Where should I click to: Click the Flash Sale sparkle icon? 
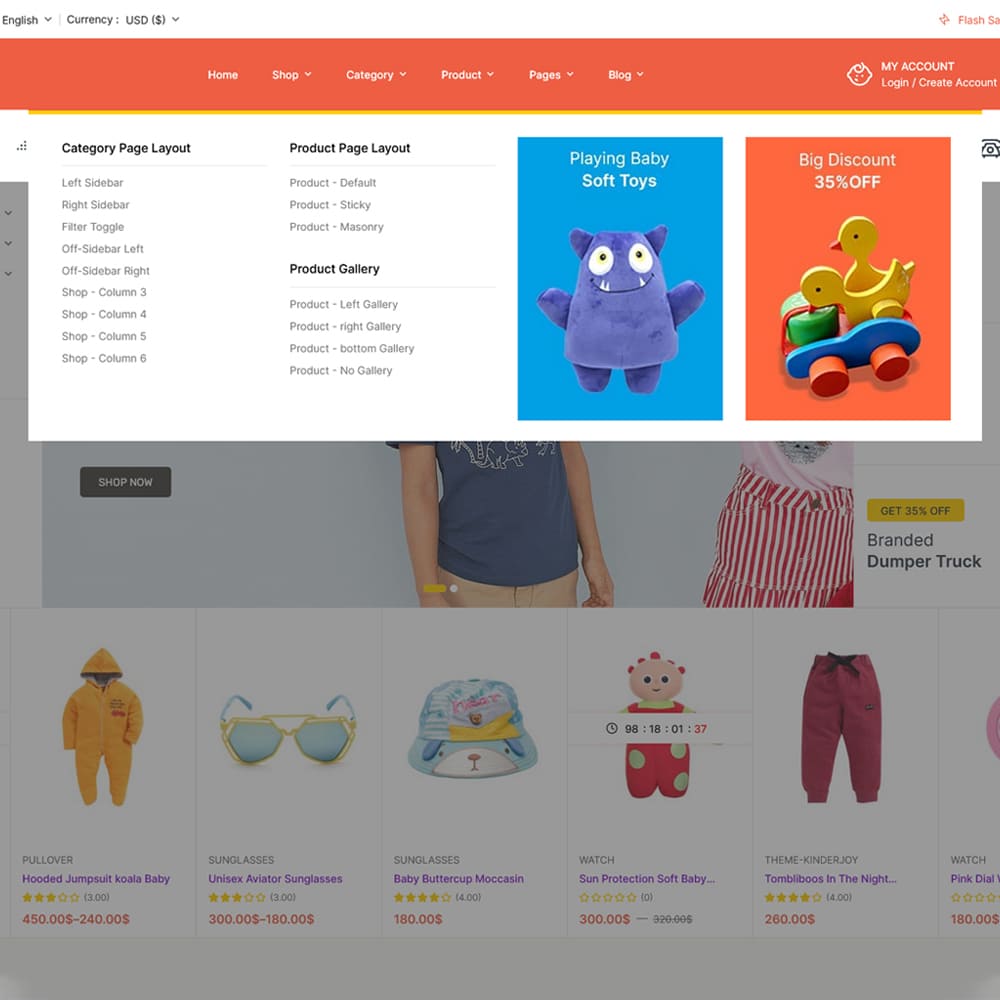944,20
